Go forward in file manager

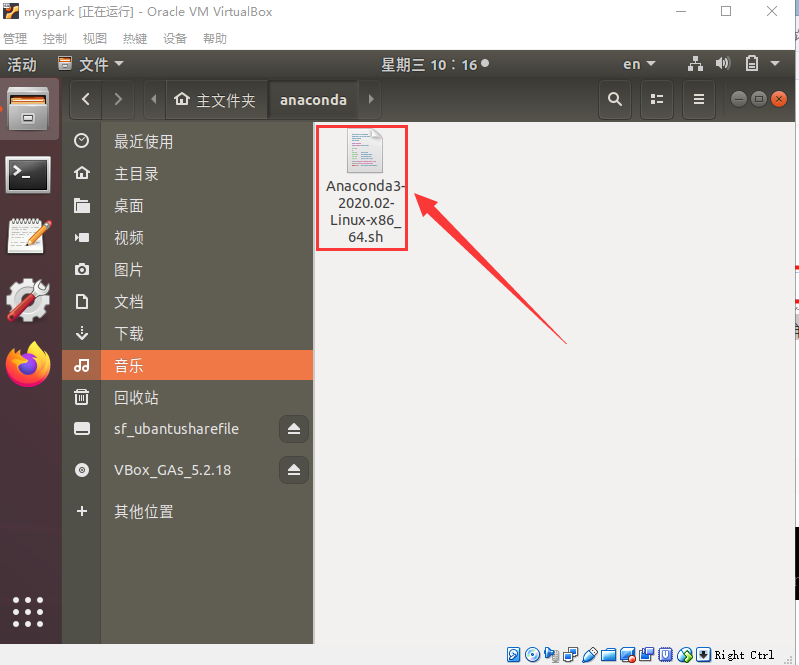pyautogui.click(x=118, y=99)
